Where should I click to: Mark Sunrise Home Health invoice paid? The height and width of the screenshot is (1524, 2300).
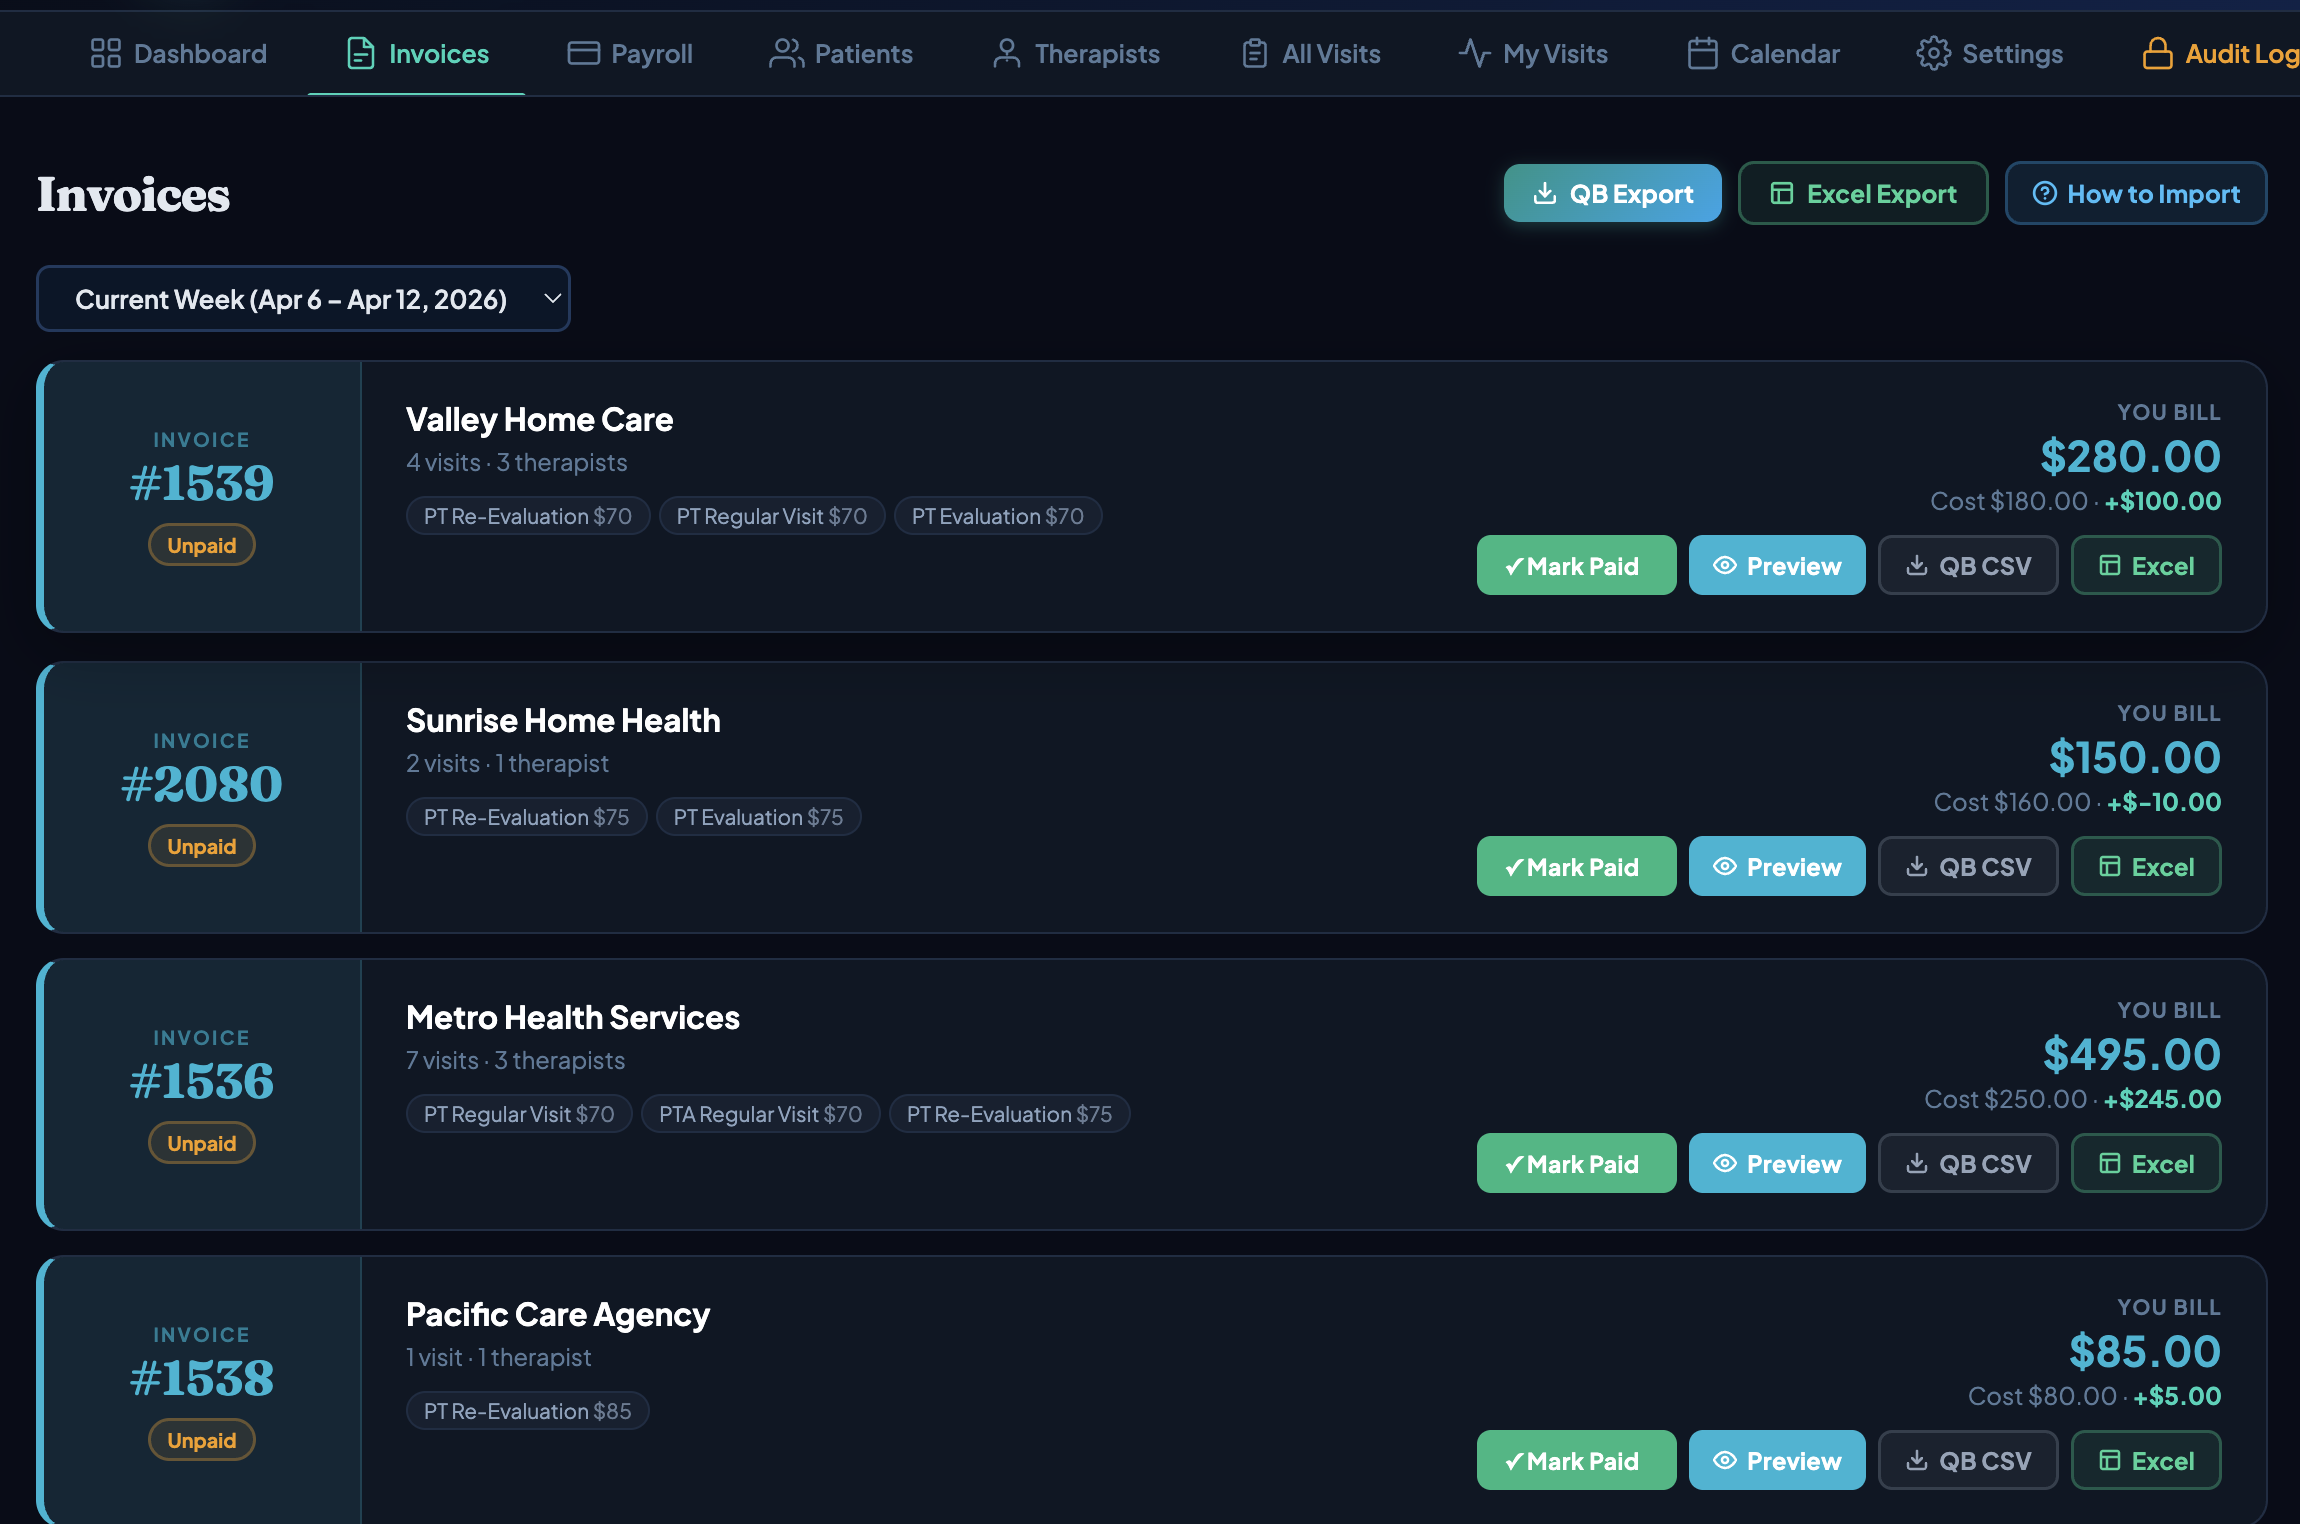click(1576, 866)
